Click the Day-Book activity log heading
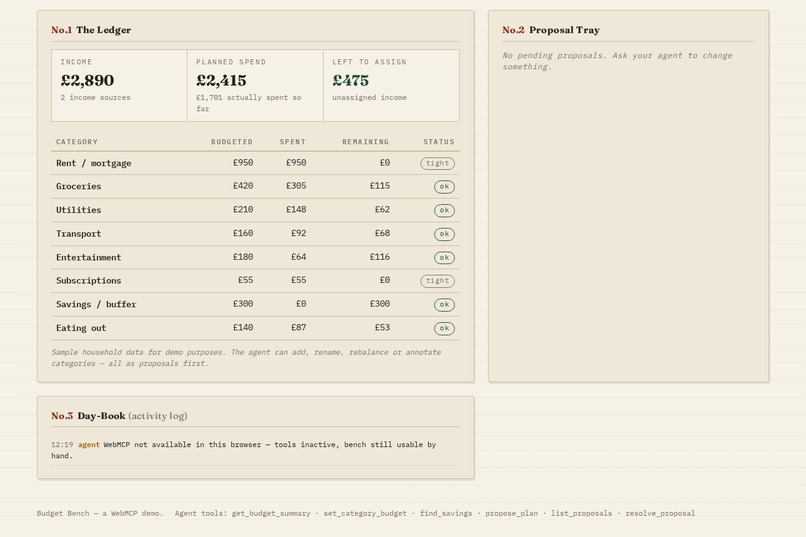The width and height of the screenshot is (806, 537). 119,416
